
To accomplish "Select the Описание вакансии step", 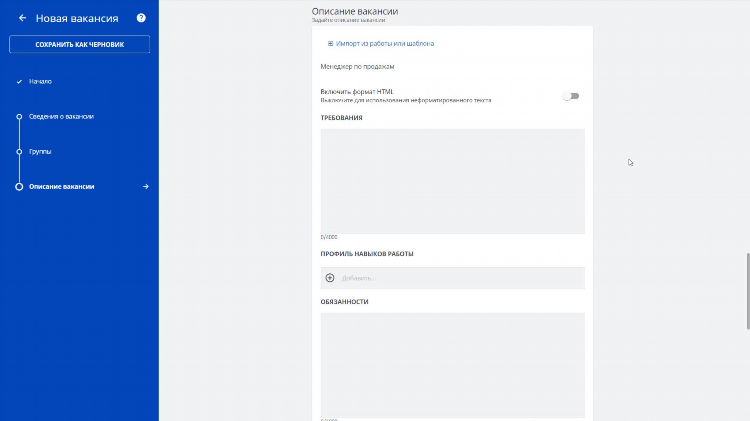I will click(x=61, y=187).
